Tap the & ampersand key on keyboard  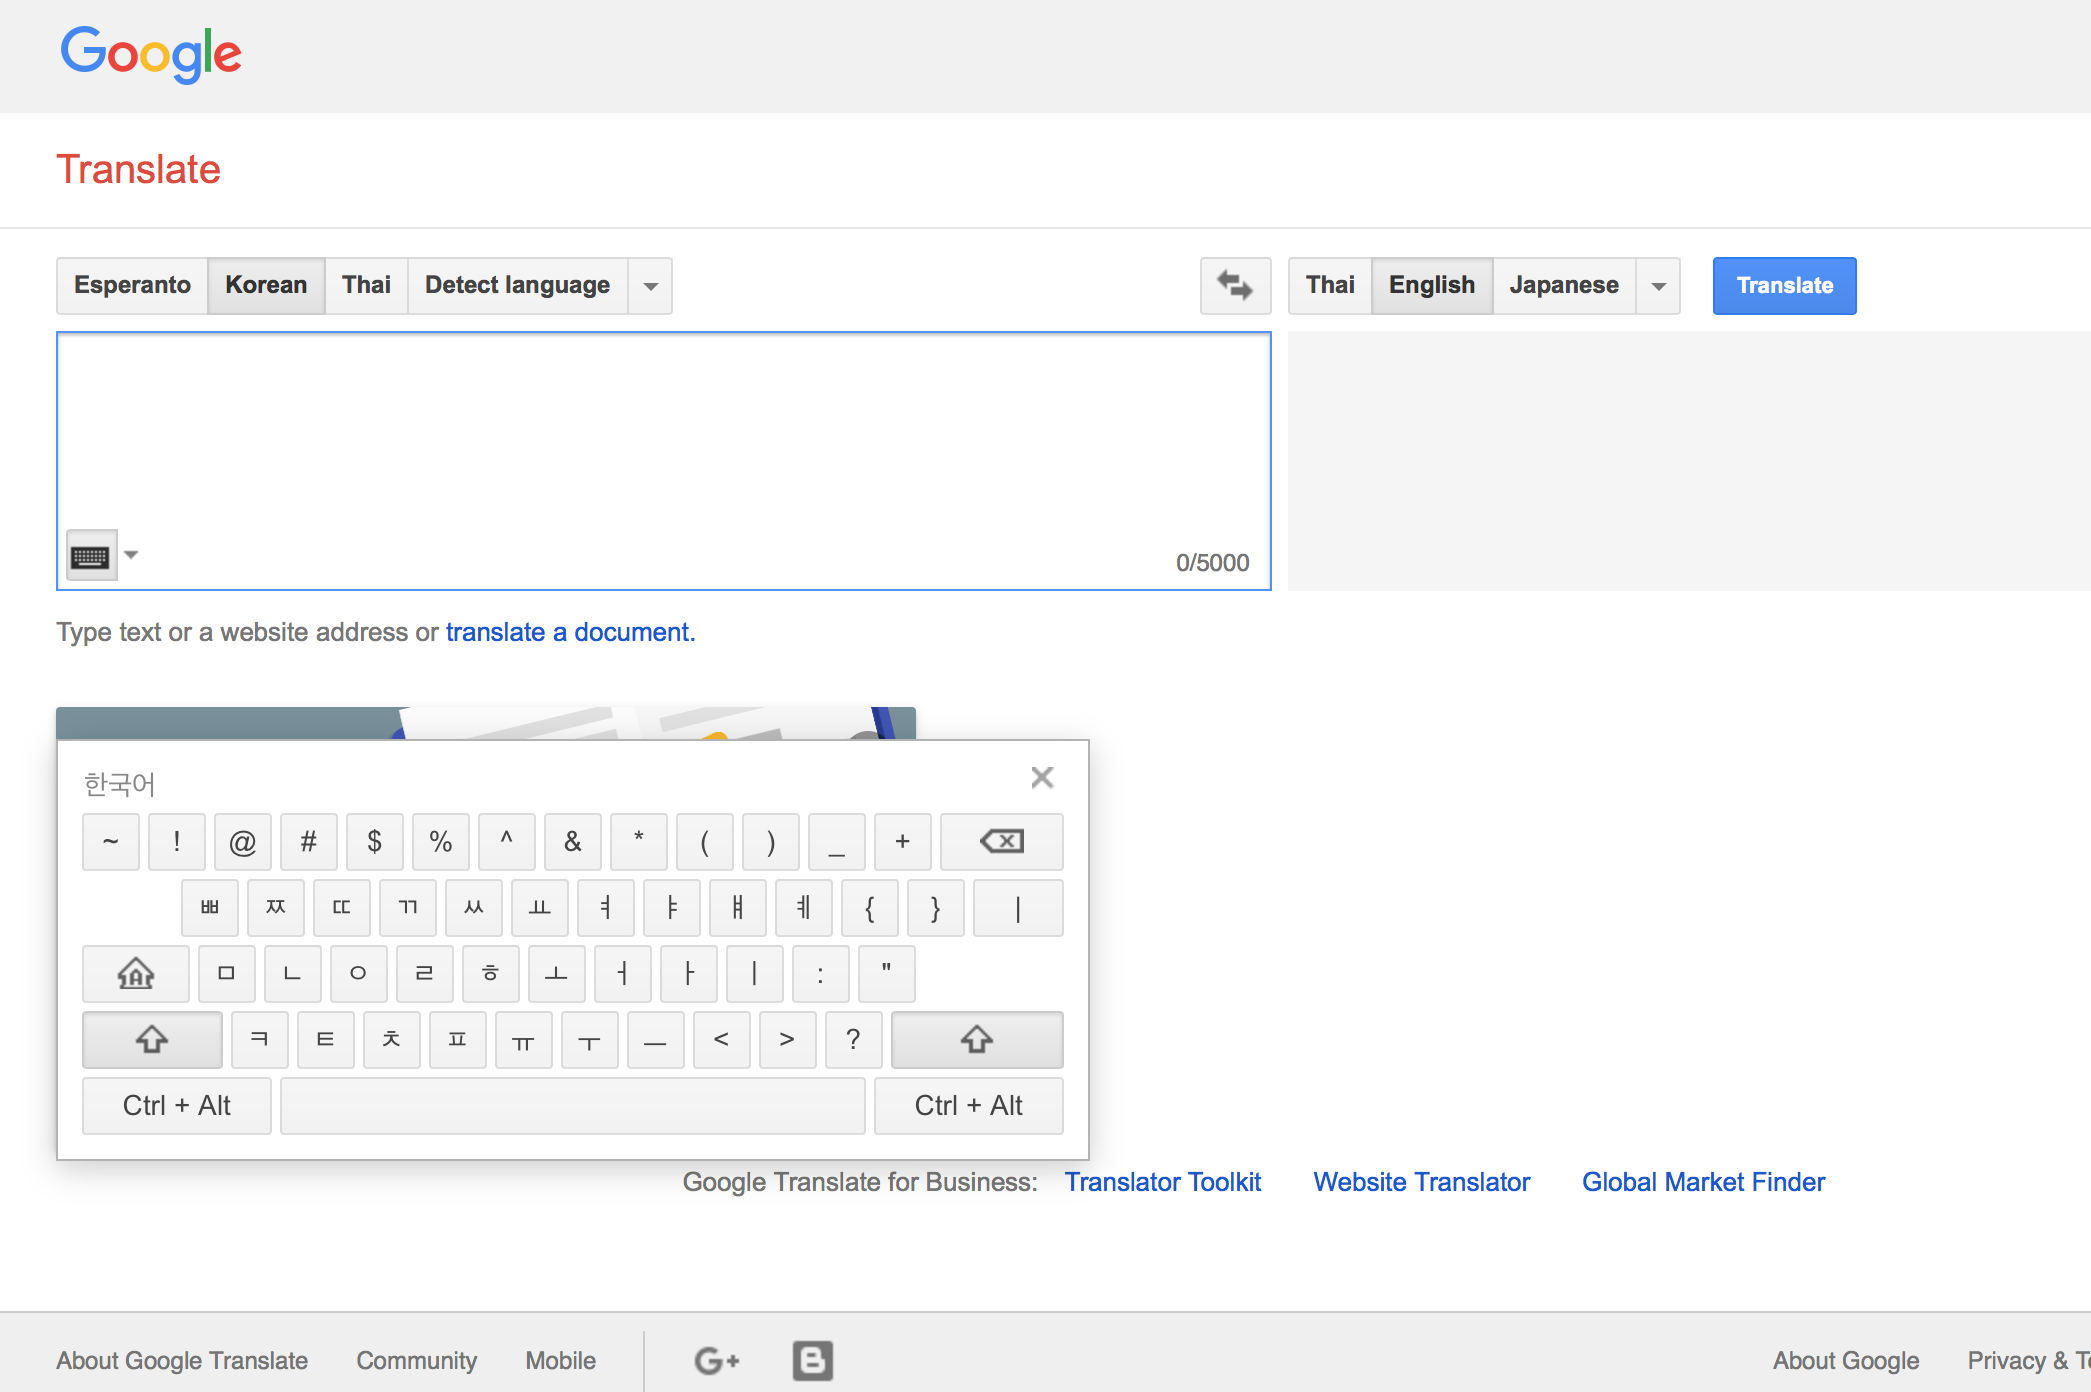tap(573, 841)
